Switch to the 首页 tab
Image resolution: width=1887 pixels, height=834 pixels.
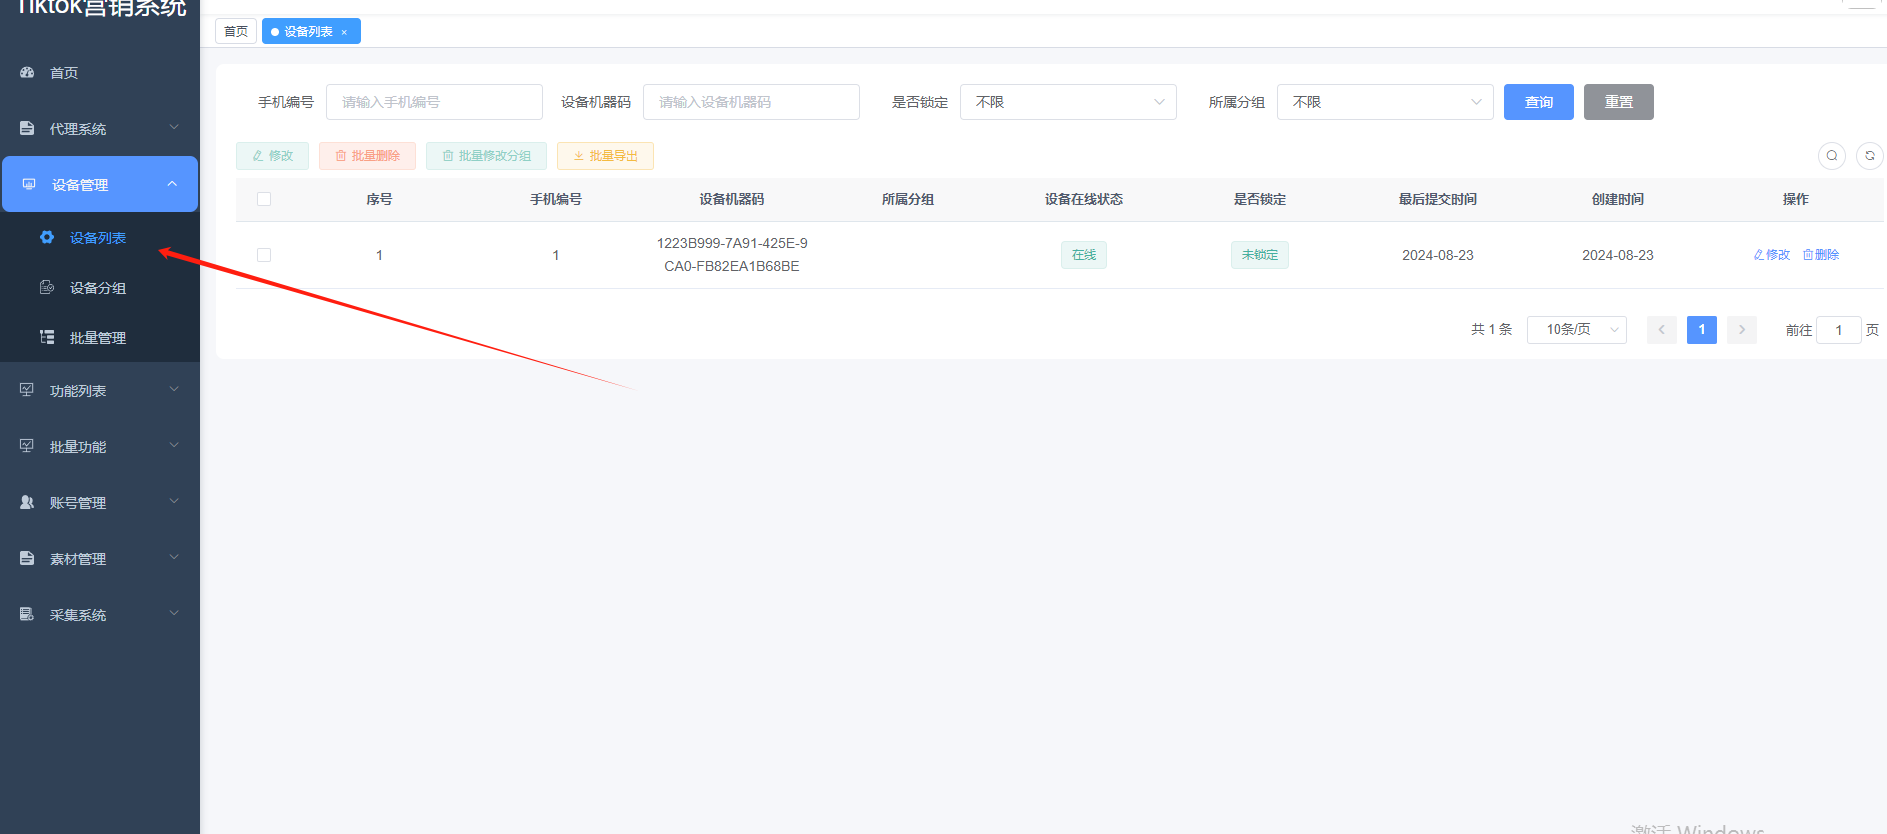[x=236, y=31]
